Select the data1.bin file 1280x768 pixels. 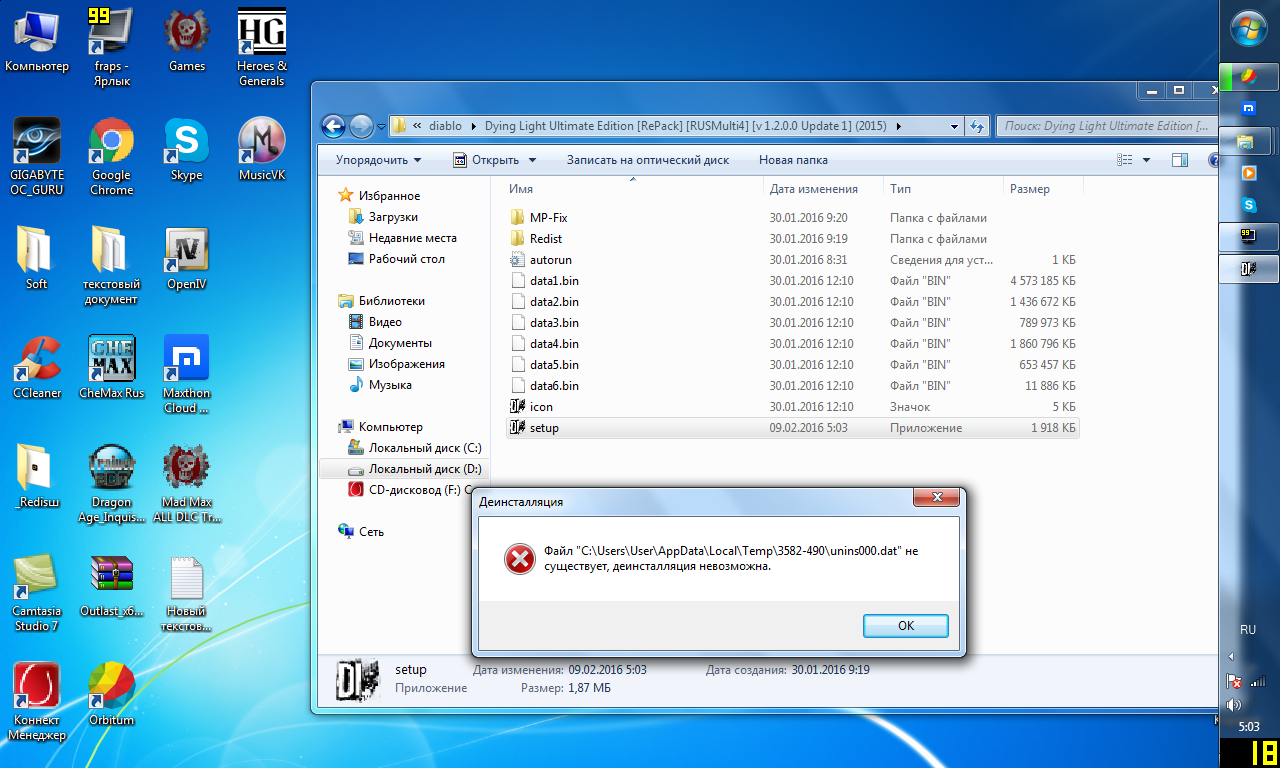[x=554, y=281]
